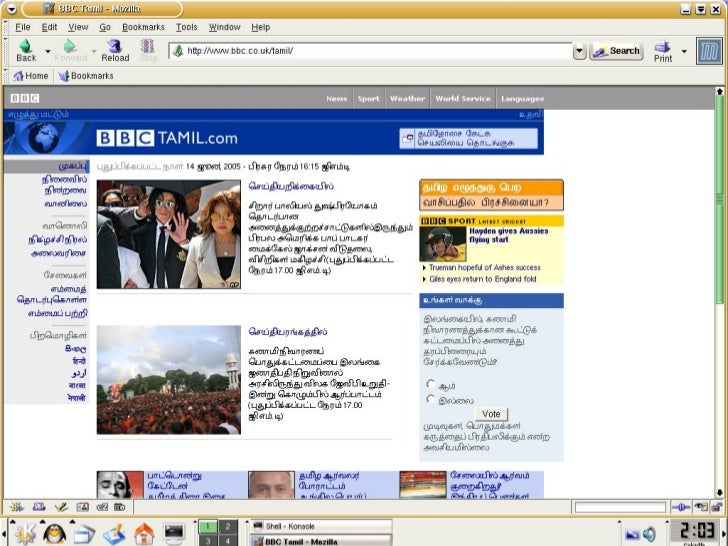Viewport: 728px width, 546px height.
Task: Click the Stop loading icon
Action: [148, 46]
